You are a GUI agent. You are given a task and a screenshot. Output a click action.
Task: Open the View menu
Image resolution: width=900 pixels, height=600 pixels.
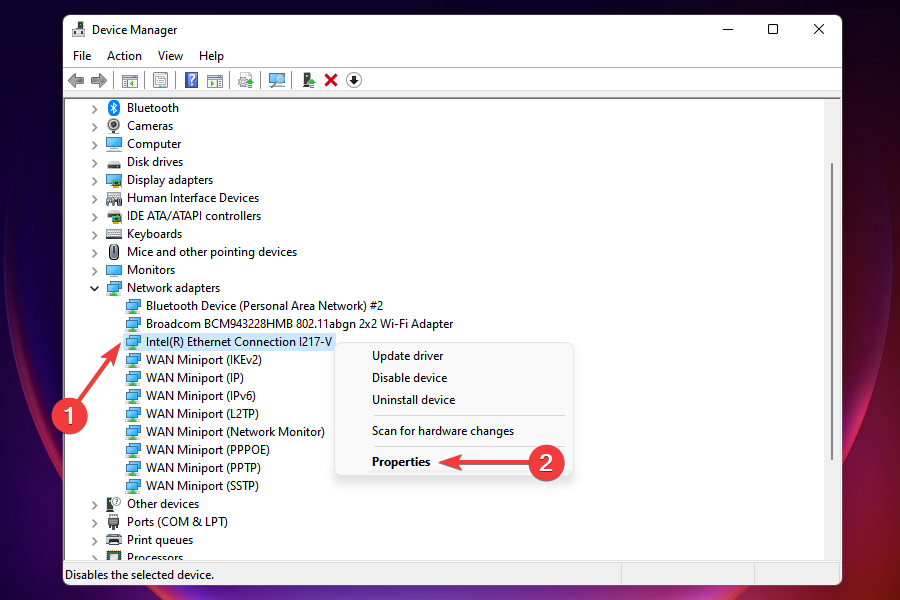click(170, 56)
